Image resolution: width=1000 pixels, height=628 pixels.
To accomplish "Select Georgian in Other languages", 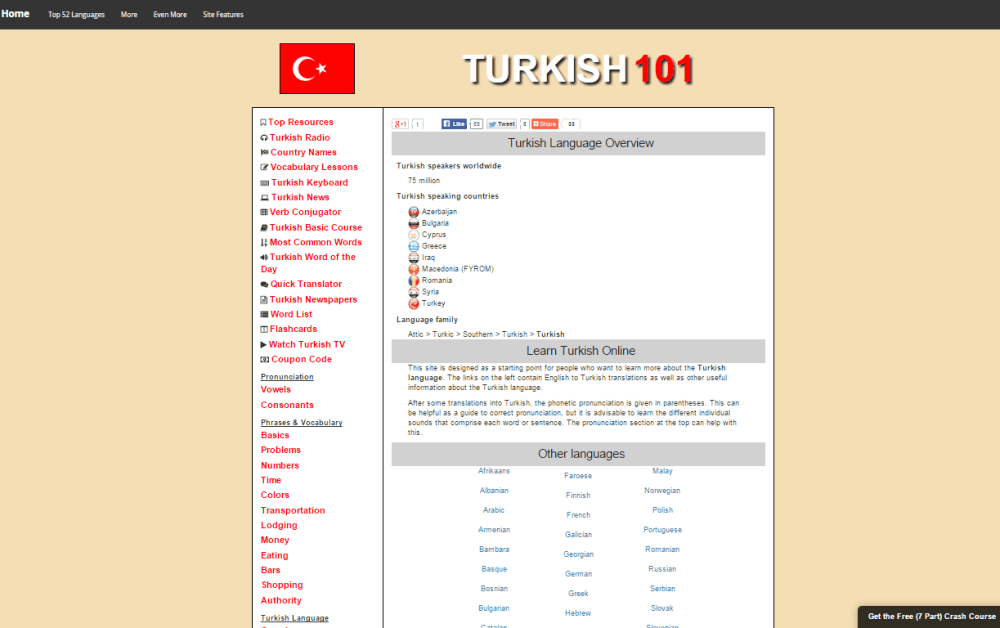I will (x=578, y=555).
